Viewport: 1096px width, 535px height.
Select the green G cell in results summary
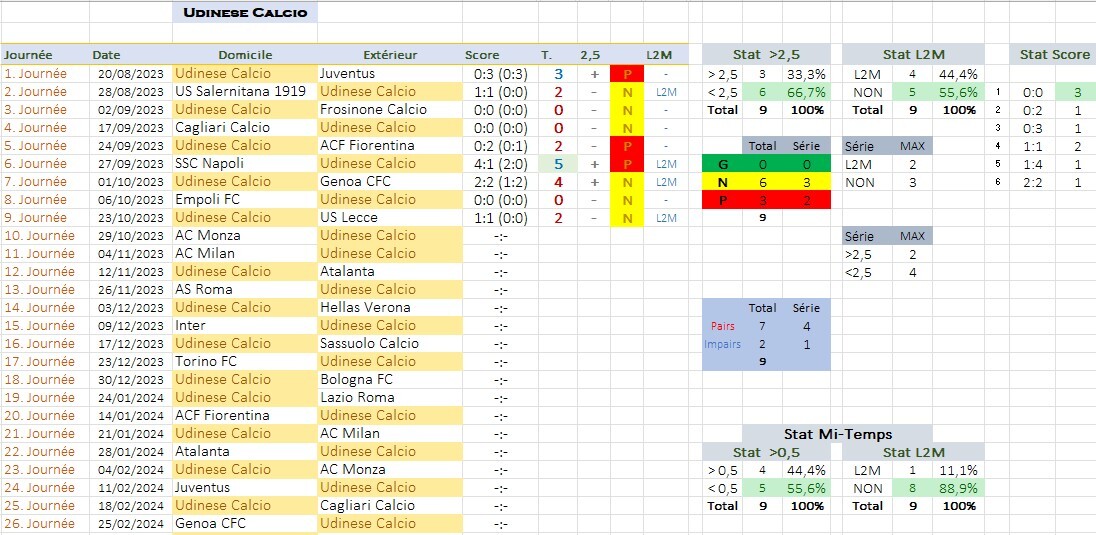tap(723, 164)
